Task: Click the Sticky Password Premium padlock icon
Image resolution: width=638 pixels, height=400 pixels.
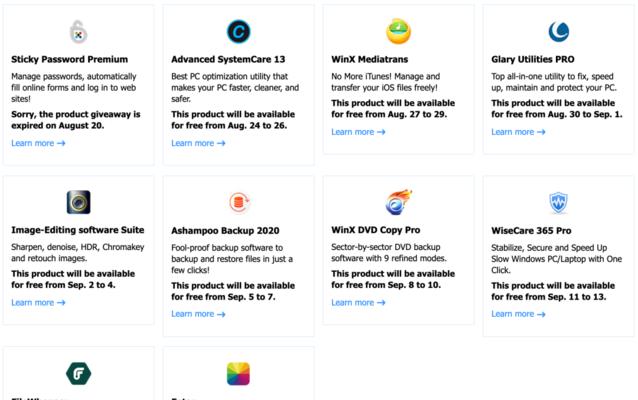Action: [x=78, y=32]
